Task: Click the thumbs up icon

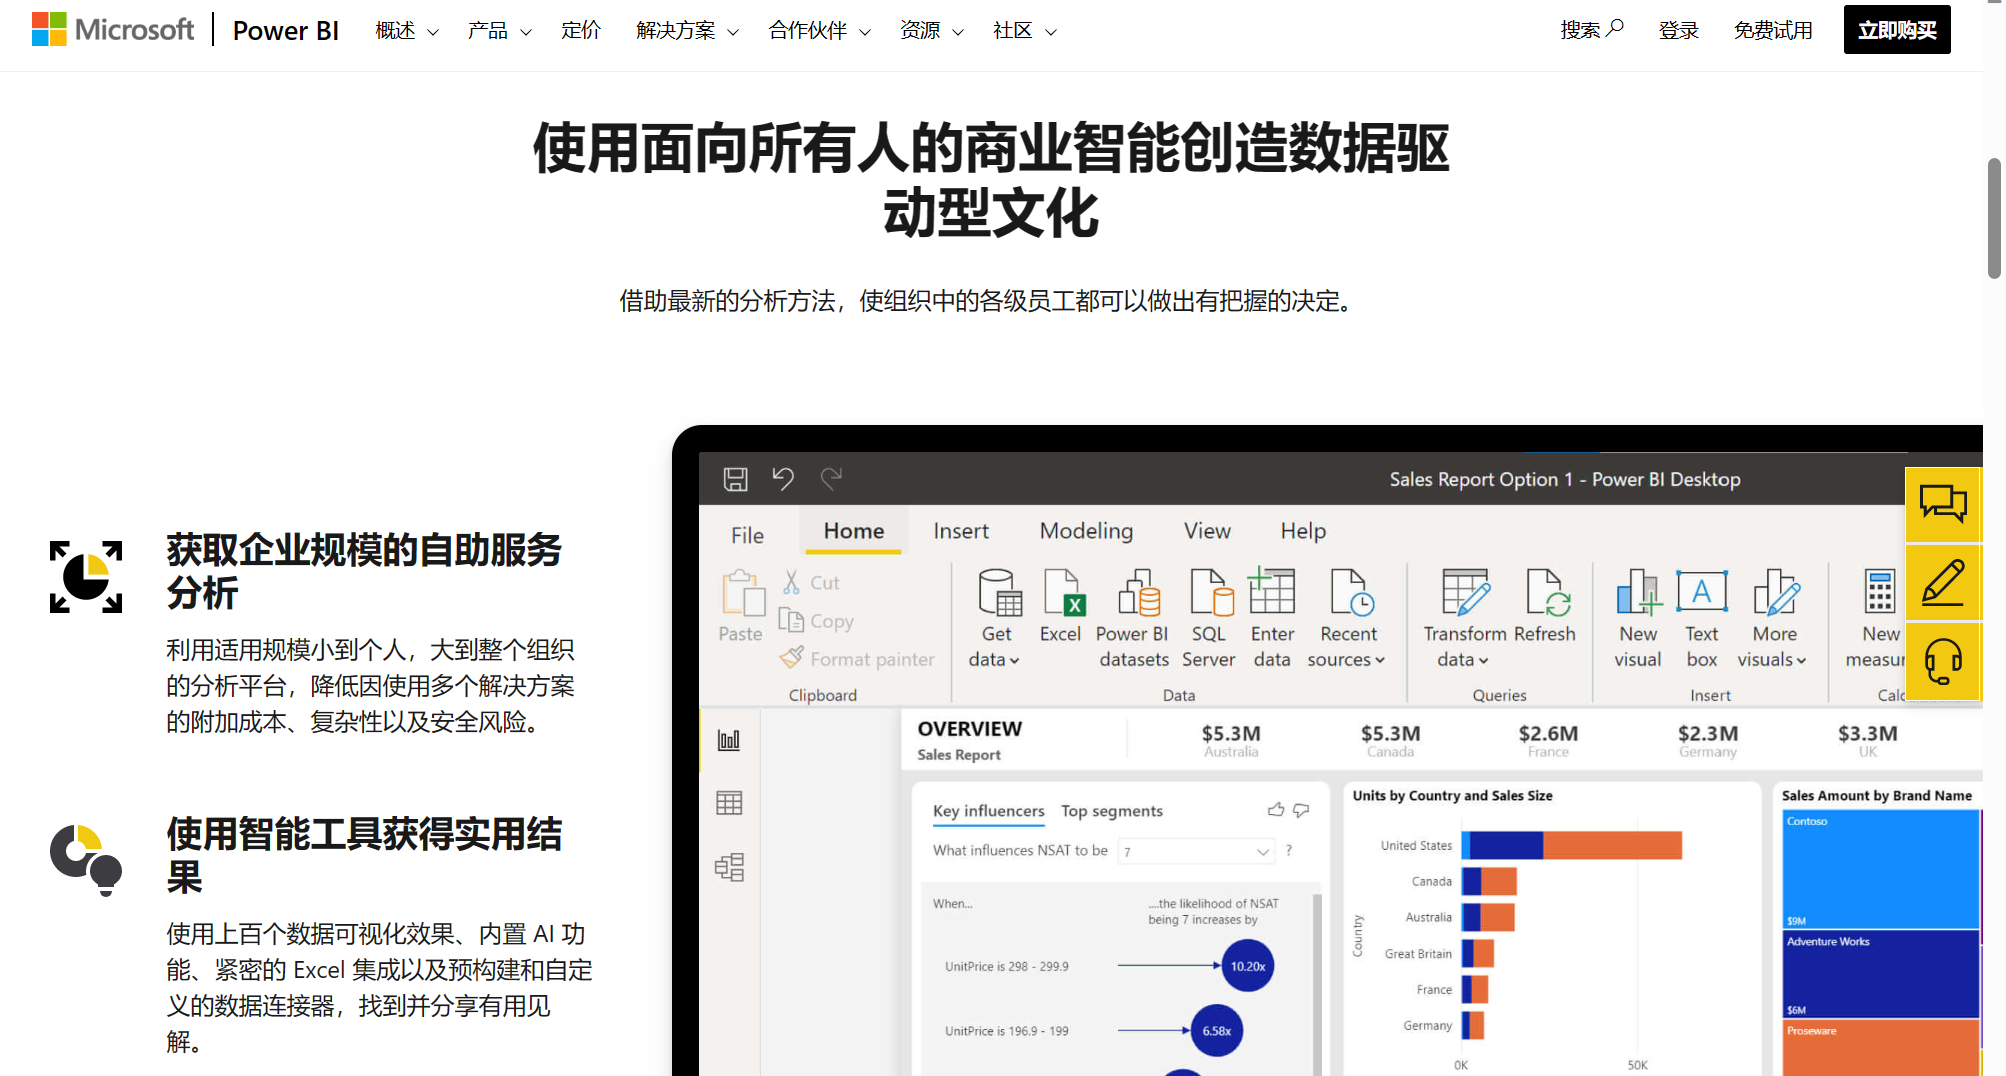Action: point(1276,810)
